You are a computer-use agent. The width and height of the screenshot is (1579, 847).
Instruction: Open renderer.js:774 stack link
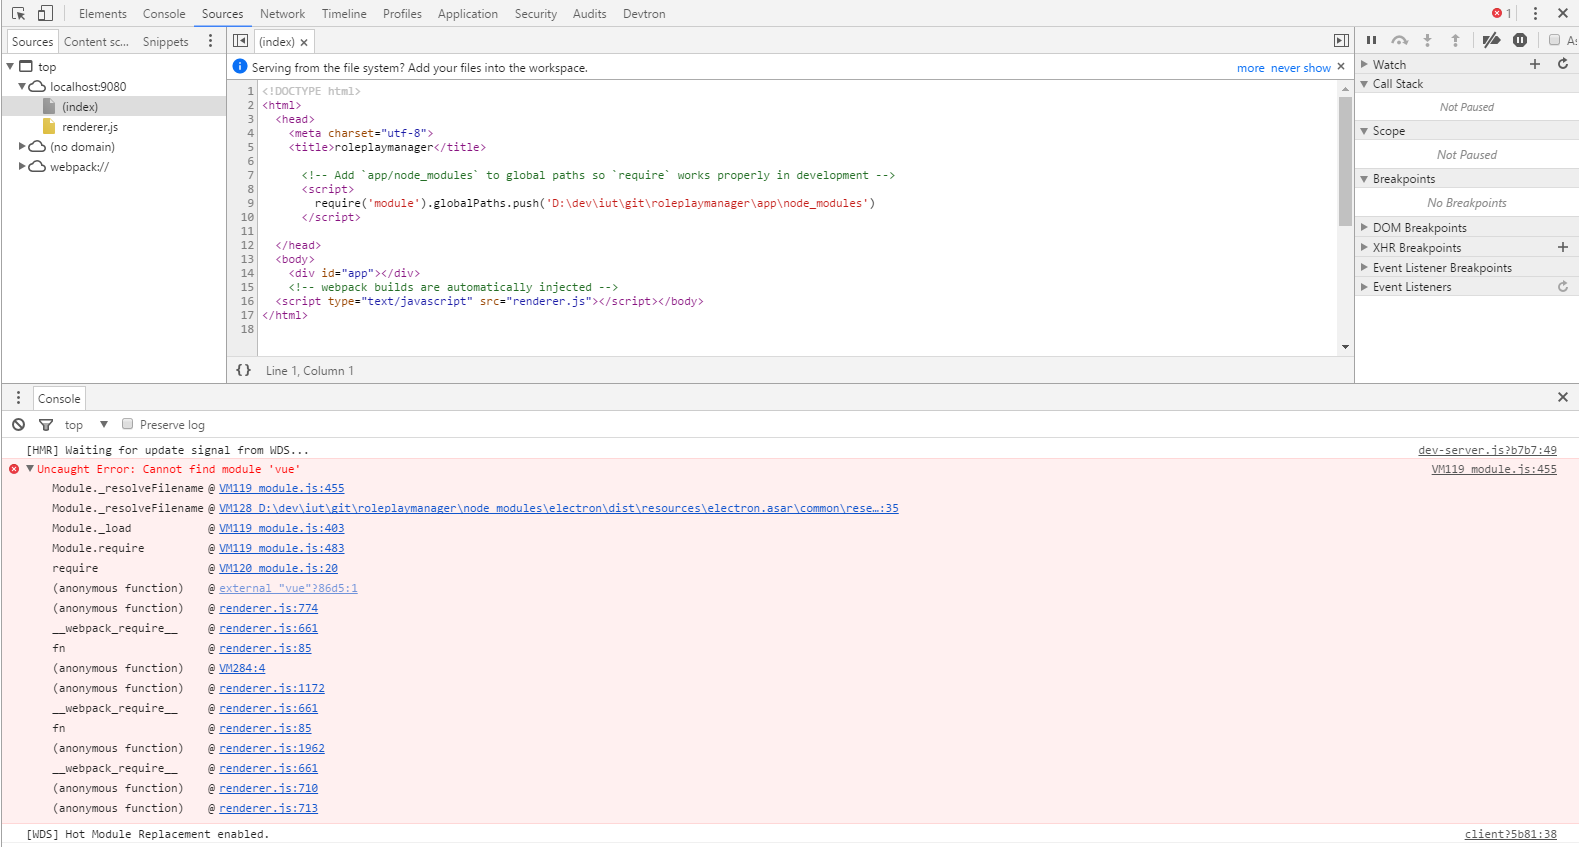[x=269, y=608]
